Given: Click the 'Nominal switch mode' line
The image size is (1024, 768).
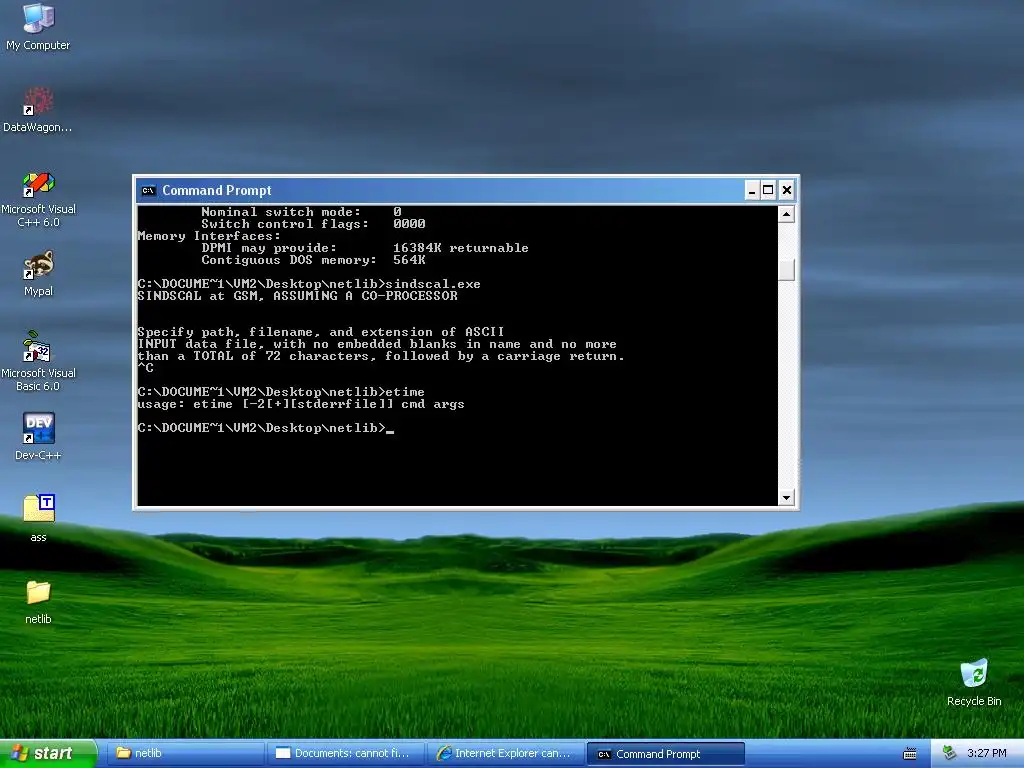Looking at the screenshot, I should click(301, 212).
